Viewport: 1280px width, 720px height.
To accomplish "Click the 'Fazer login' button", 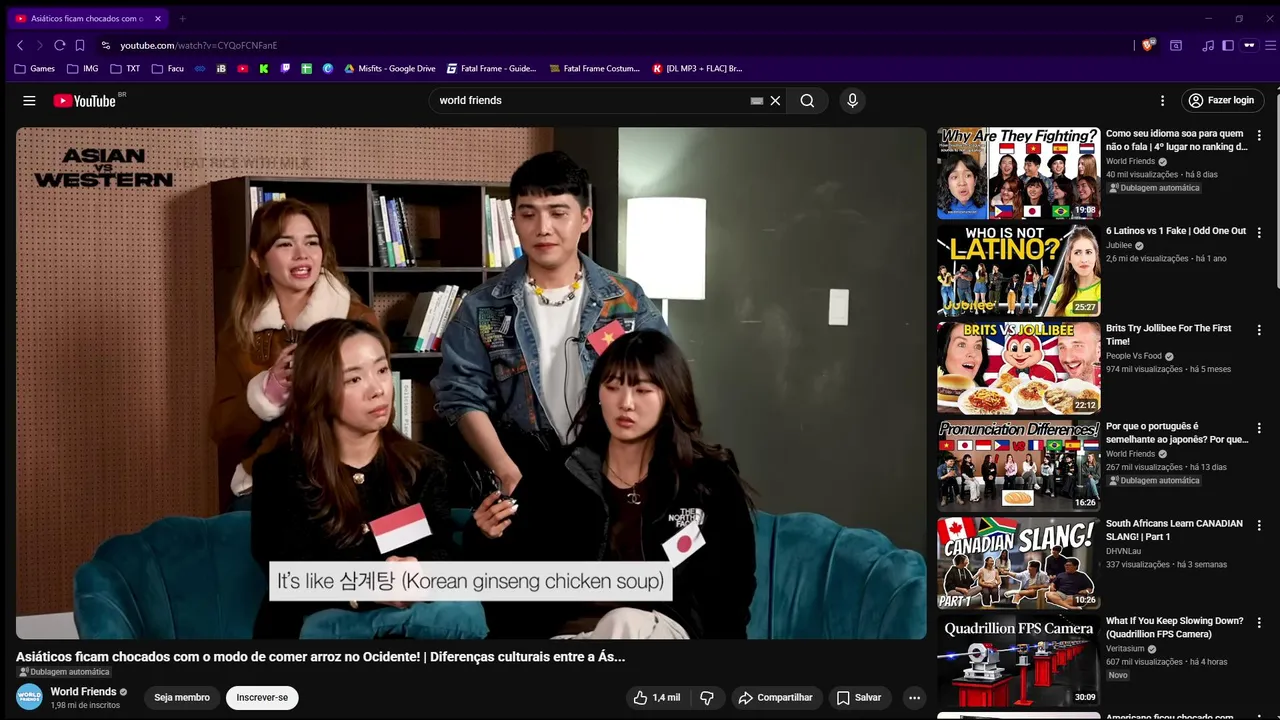I will point(1221,100).
